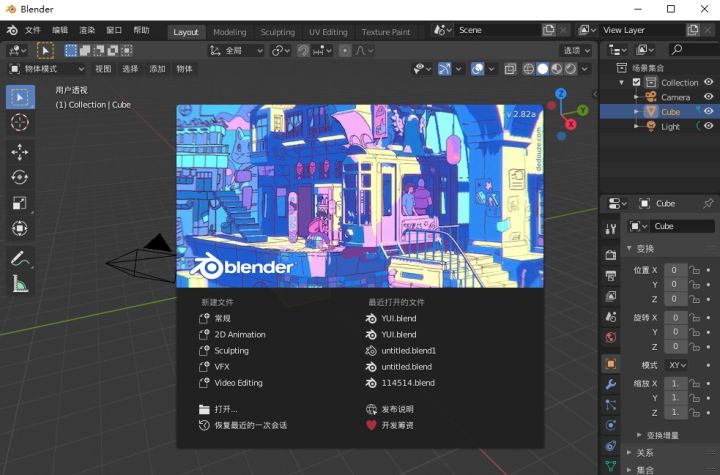The width and height of the screenshot is (720, 475).
Task: Switch to the Sculpting workspace tab
Action: click(278, 32)
